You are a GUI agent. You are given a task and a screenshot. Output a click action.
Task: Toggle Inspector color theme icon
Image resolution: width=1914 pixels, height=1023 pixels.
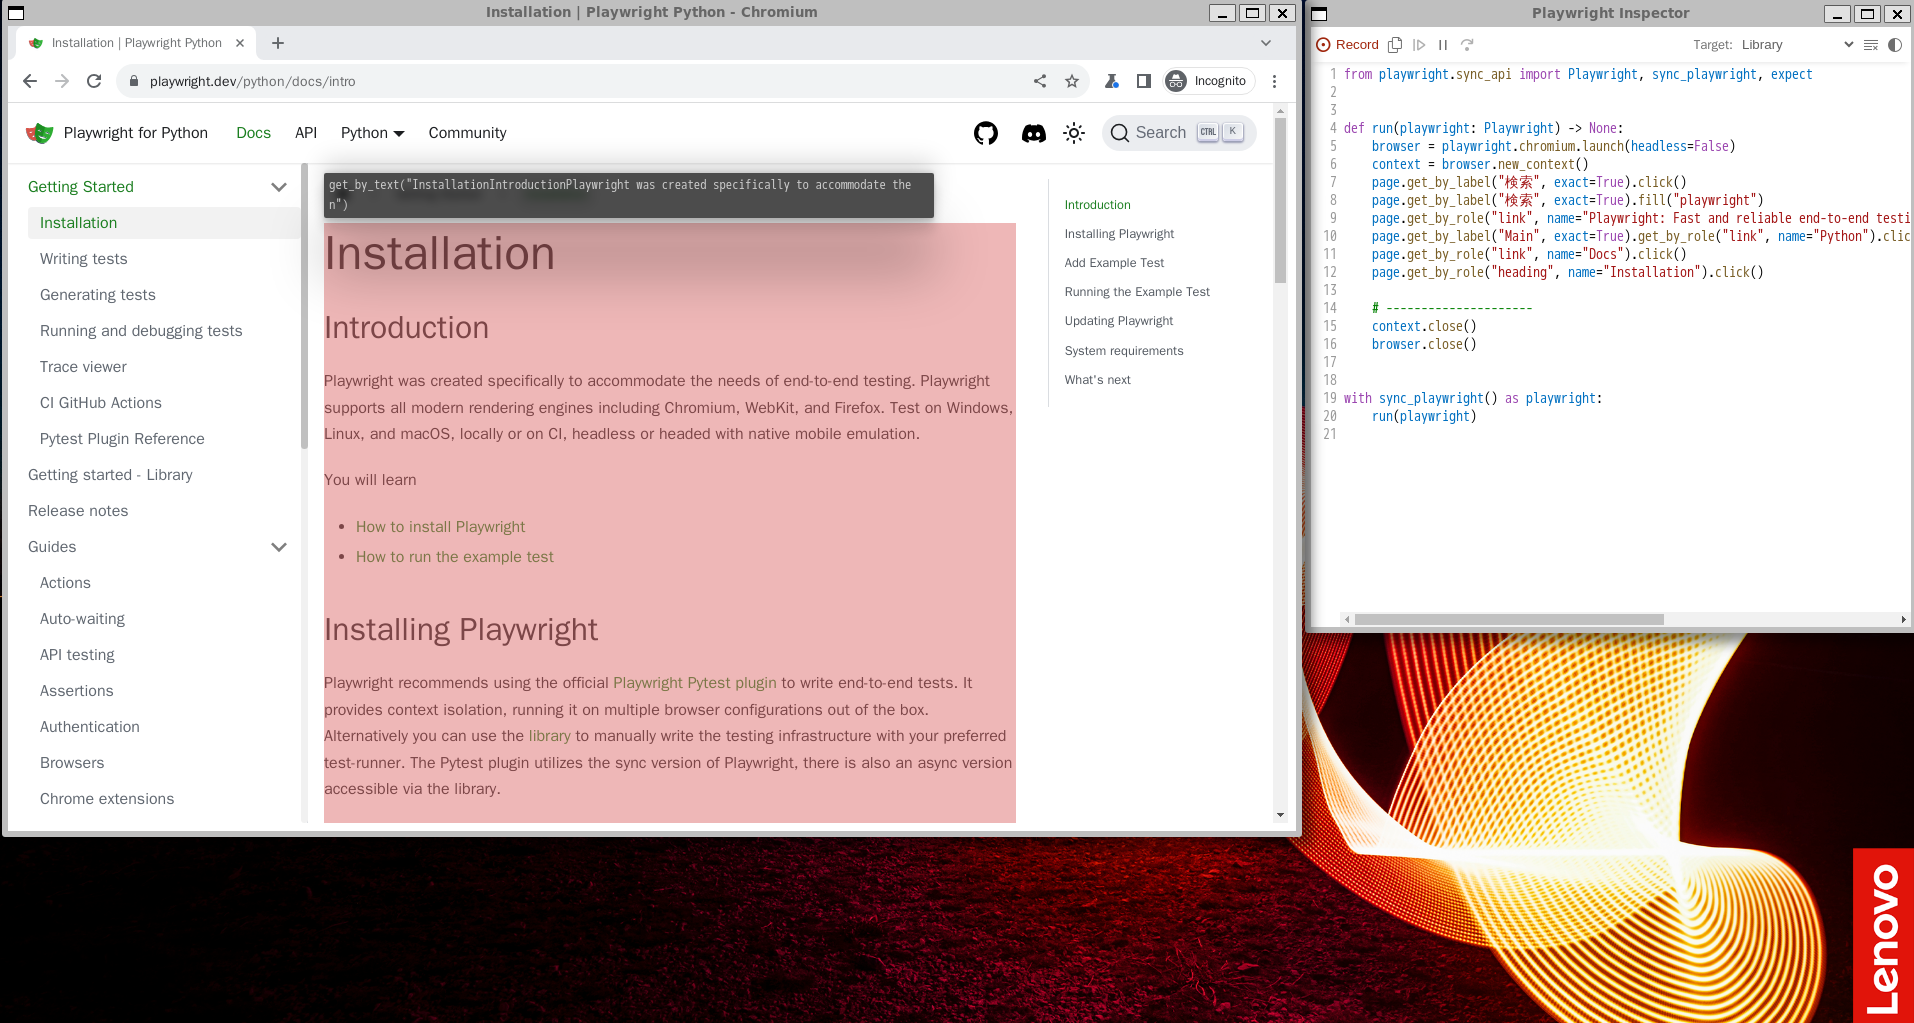pyautogui.click(x=1895, y=45)
